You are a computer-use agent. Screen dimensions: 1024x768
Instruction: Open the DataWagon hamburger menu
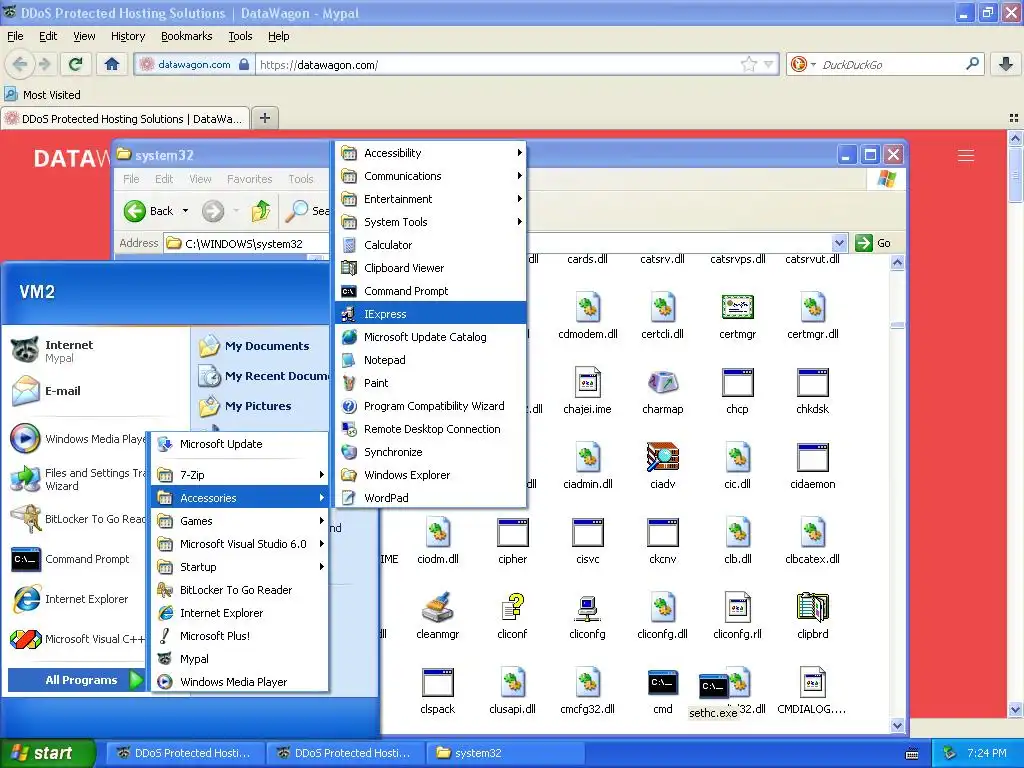[966, 155]
